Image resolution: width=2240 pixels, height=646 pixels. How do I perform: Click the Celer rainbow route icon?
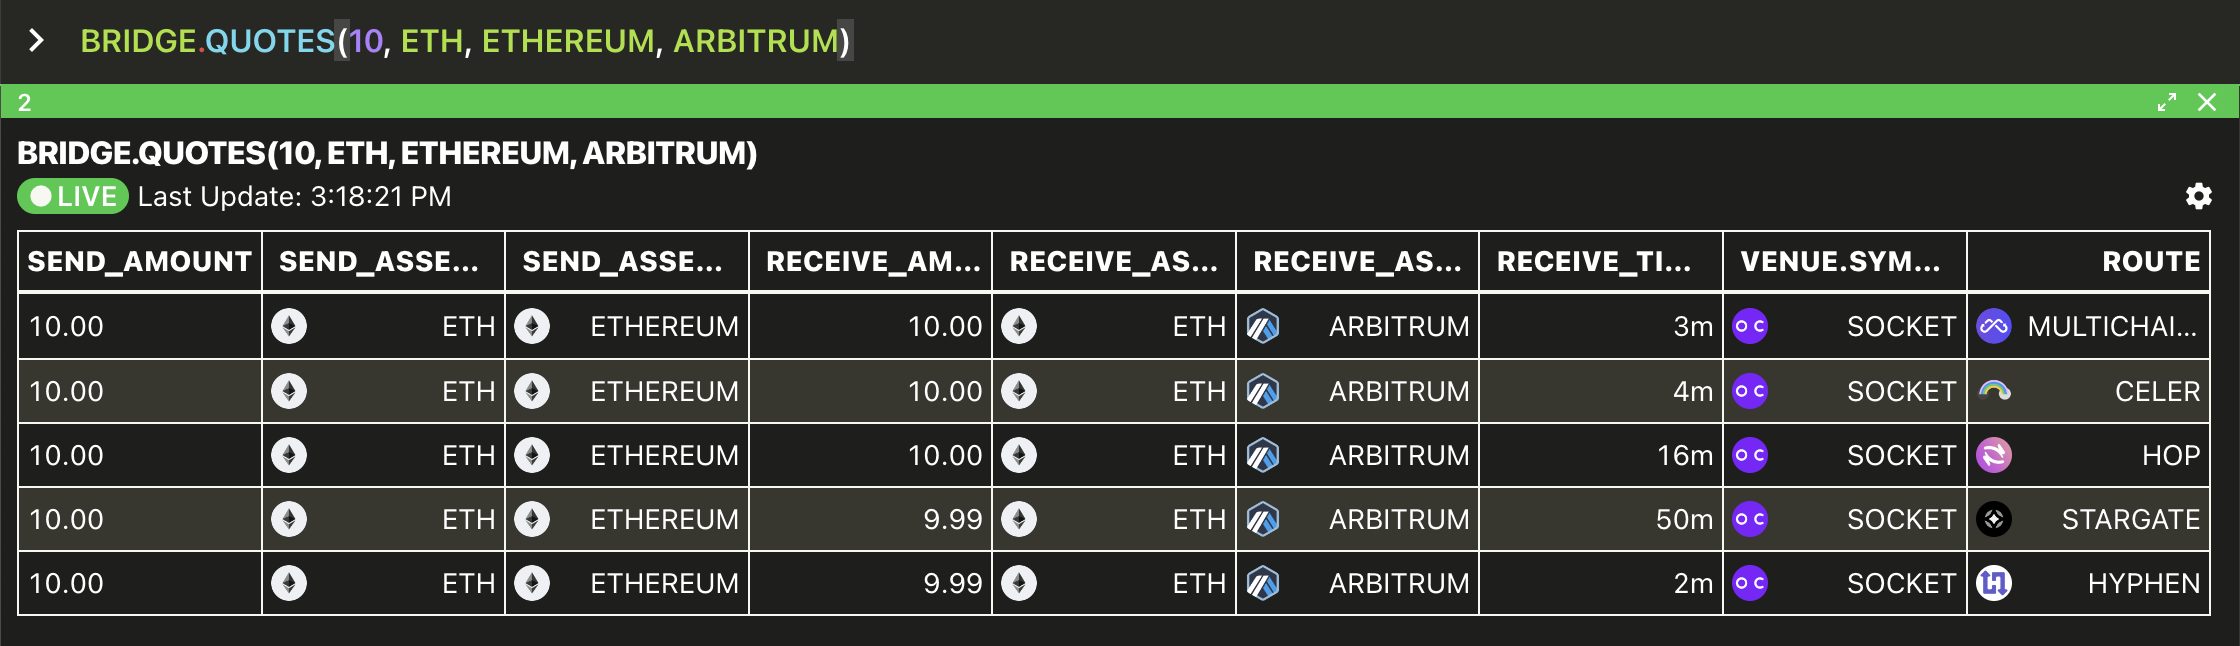coord(1994,391)
